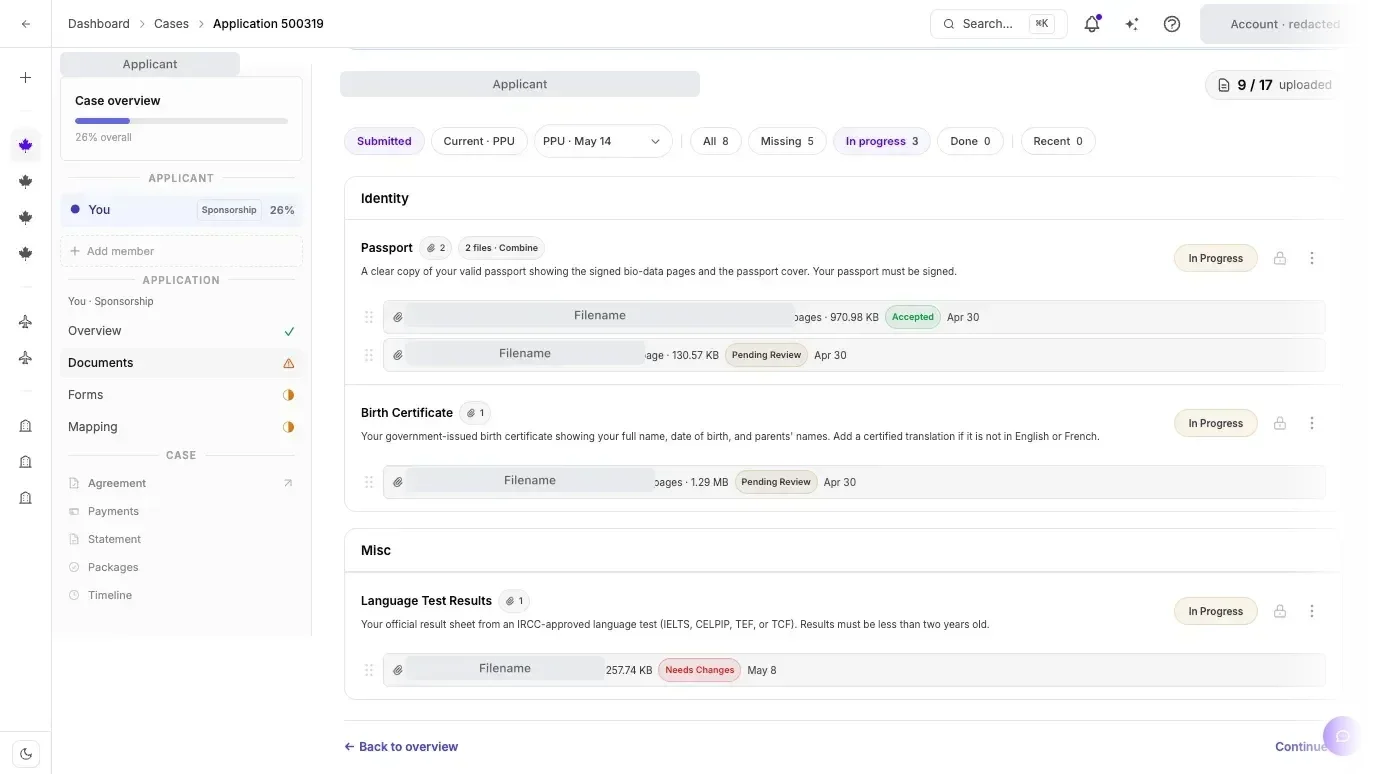Click the Needs Changes status badge

tap(699, 670)
